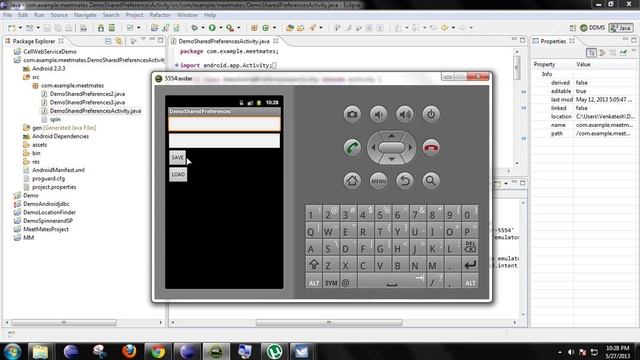
Task: Open the Properties view menu dropdown
Action: pos(633,51)
